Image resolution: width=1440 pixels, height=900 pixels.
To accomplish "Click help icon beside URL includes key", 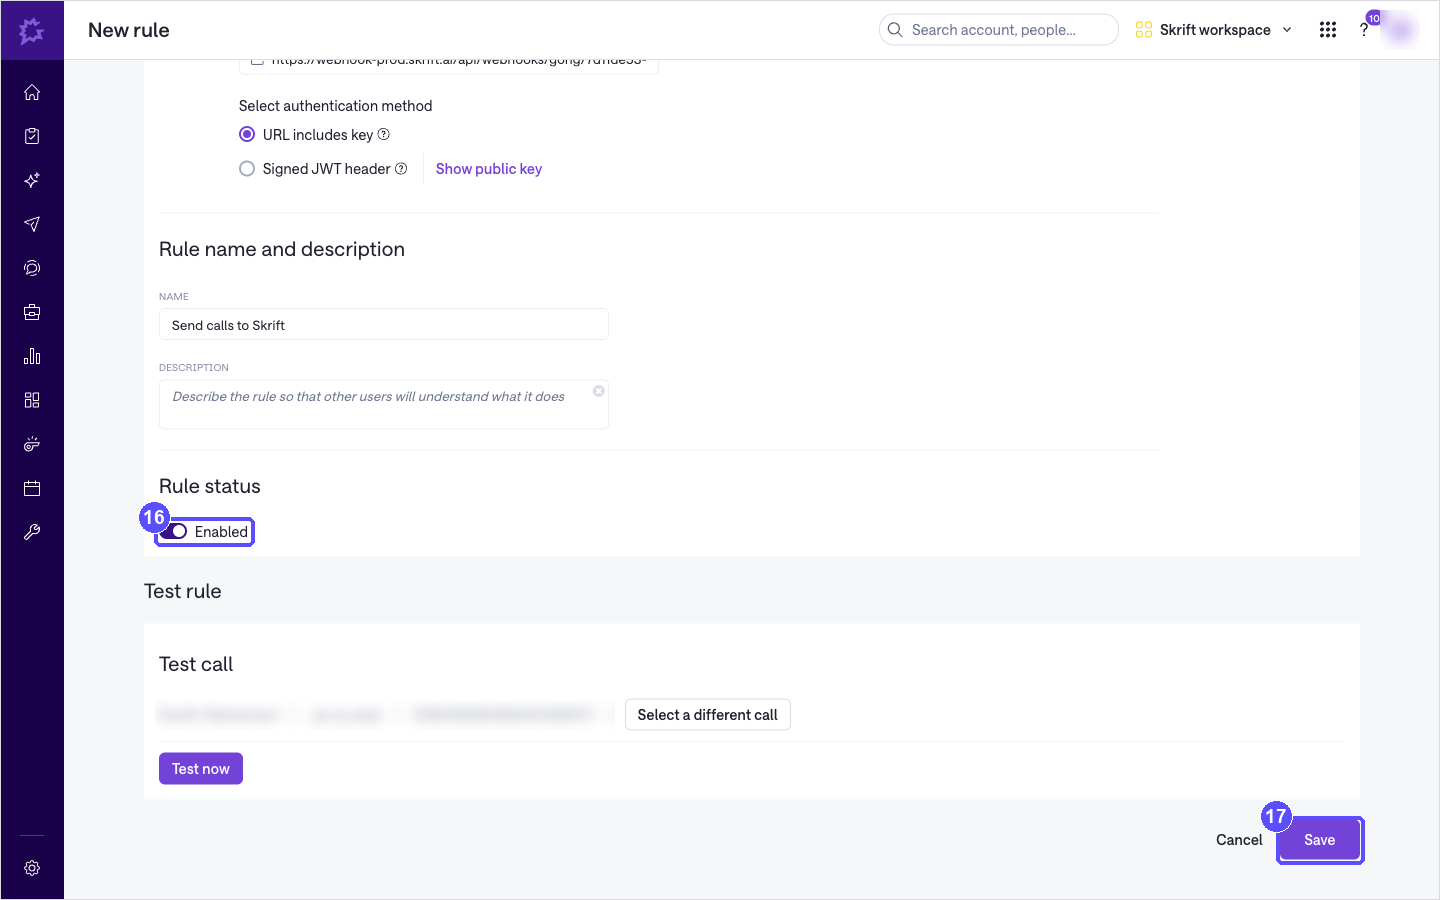I will [384, 135].
